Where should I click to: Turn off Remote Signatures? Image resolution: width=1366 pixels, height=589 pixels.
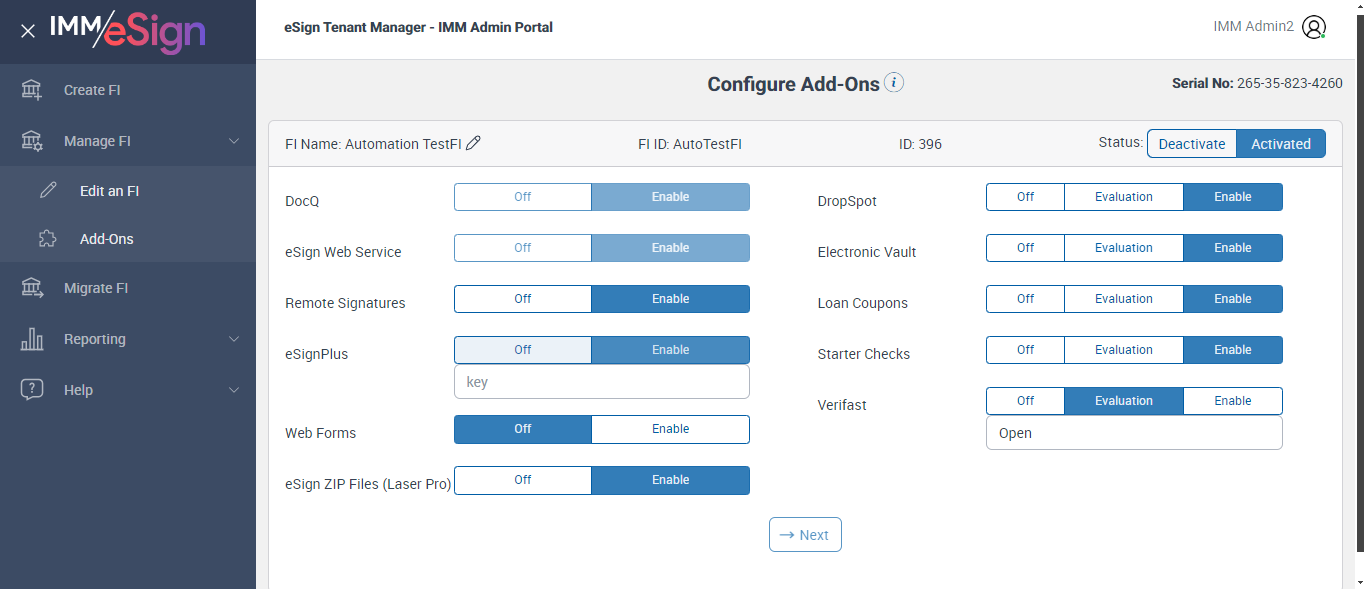pos(523,299)
